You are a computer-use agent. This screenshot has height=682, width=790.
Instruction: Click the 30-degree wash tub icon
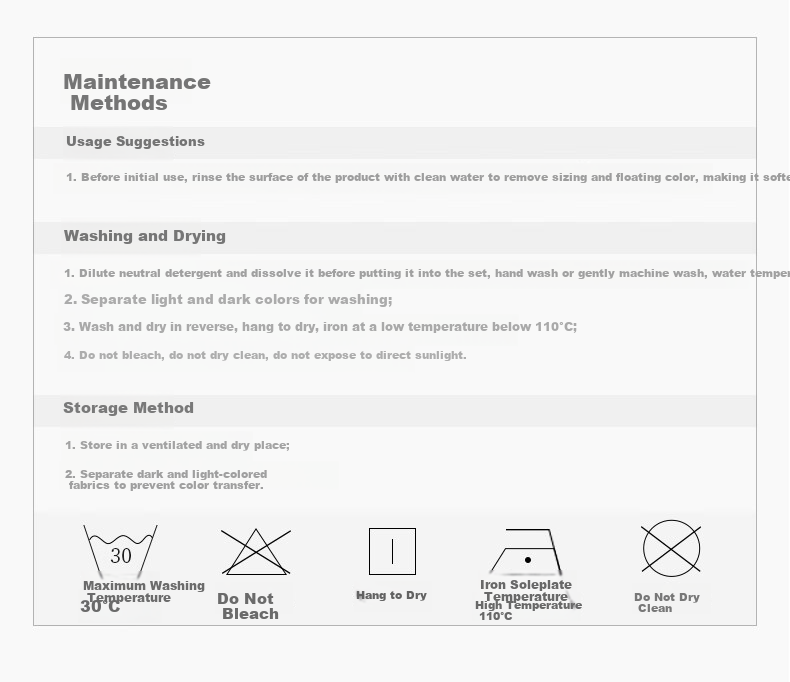120,551
